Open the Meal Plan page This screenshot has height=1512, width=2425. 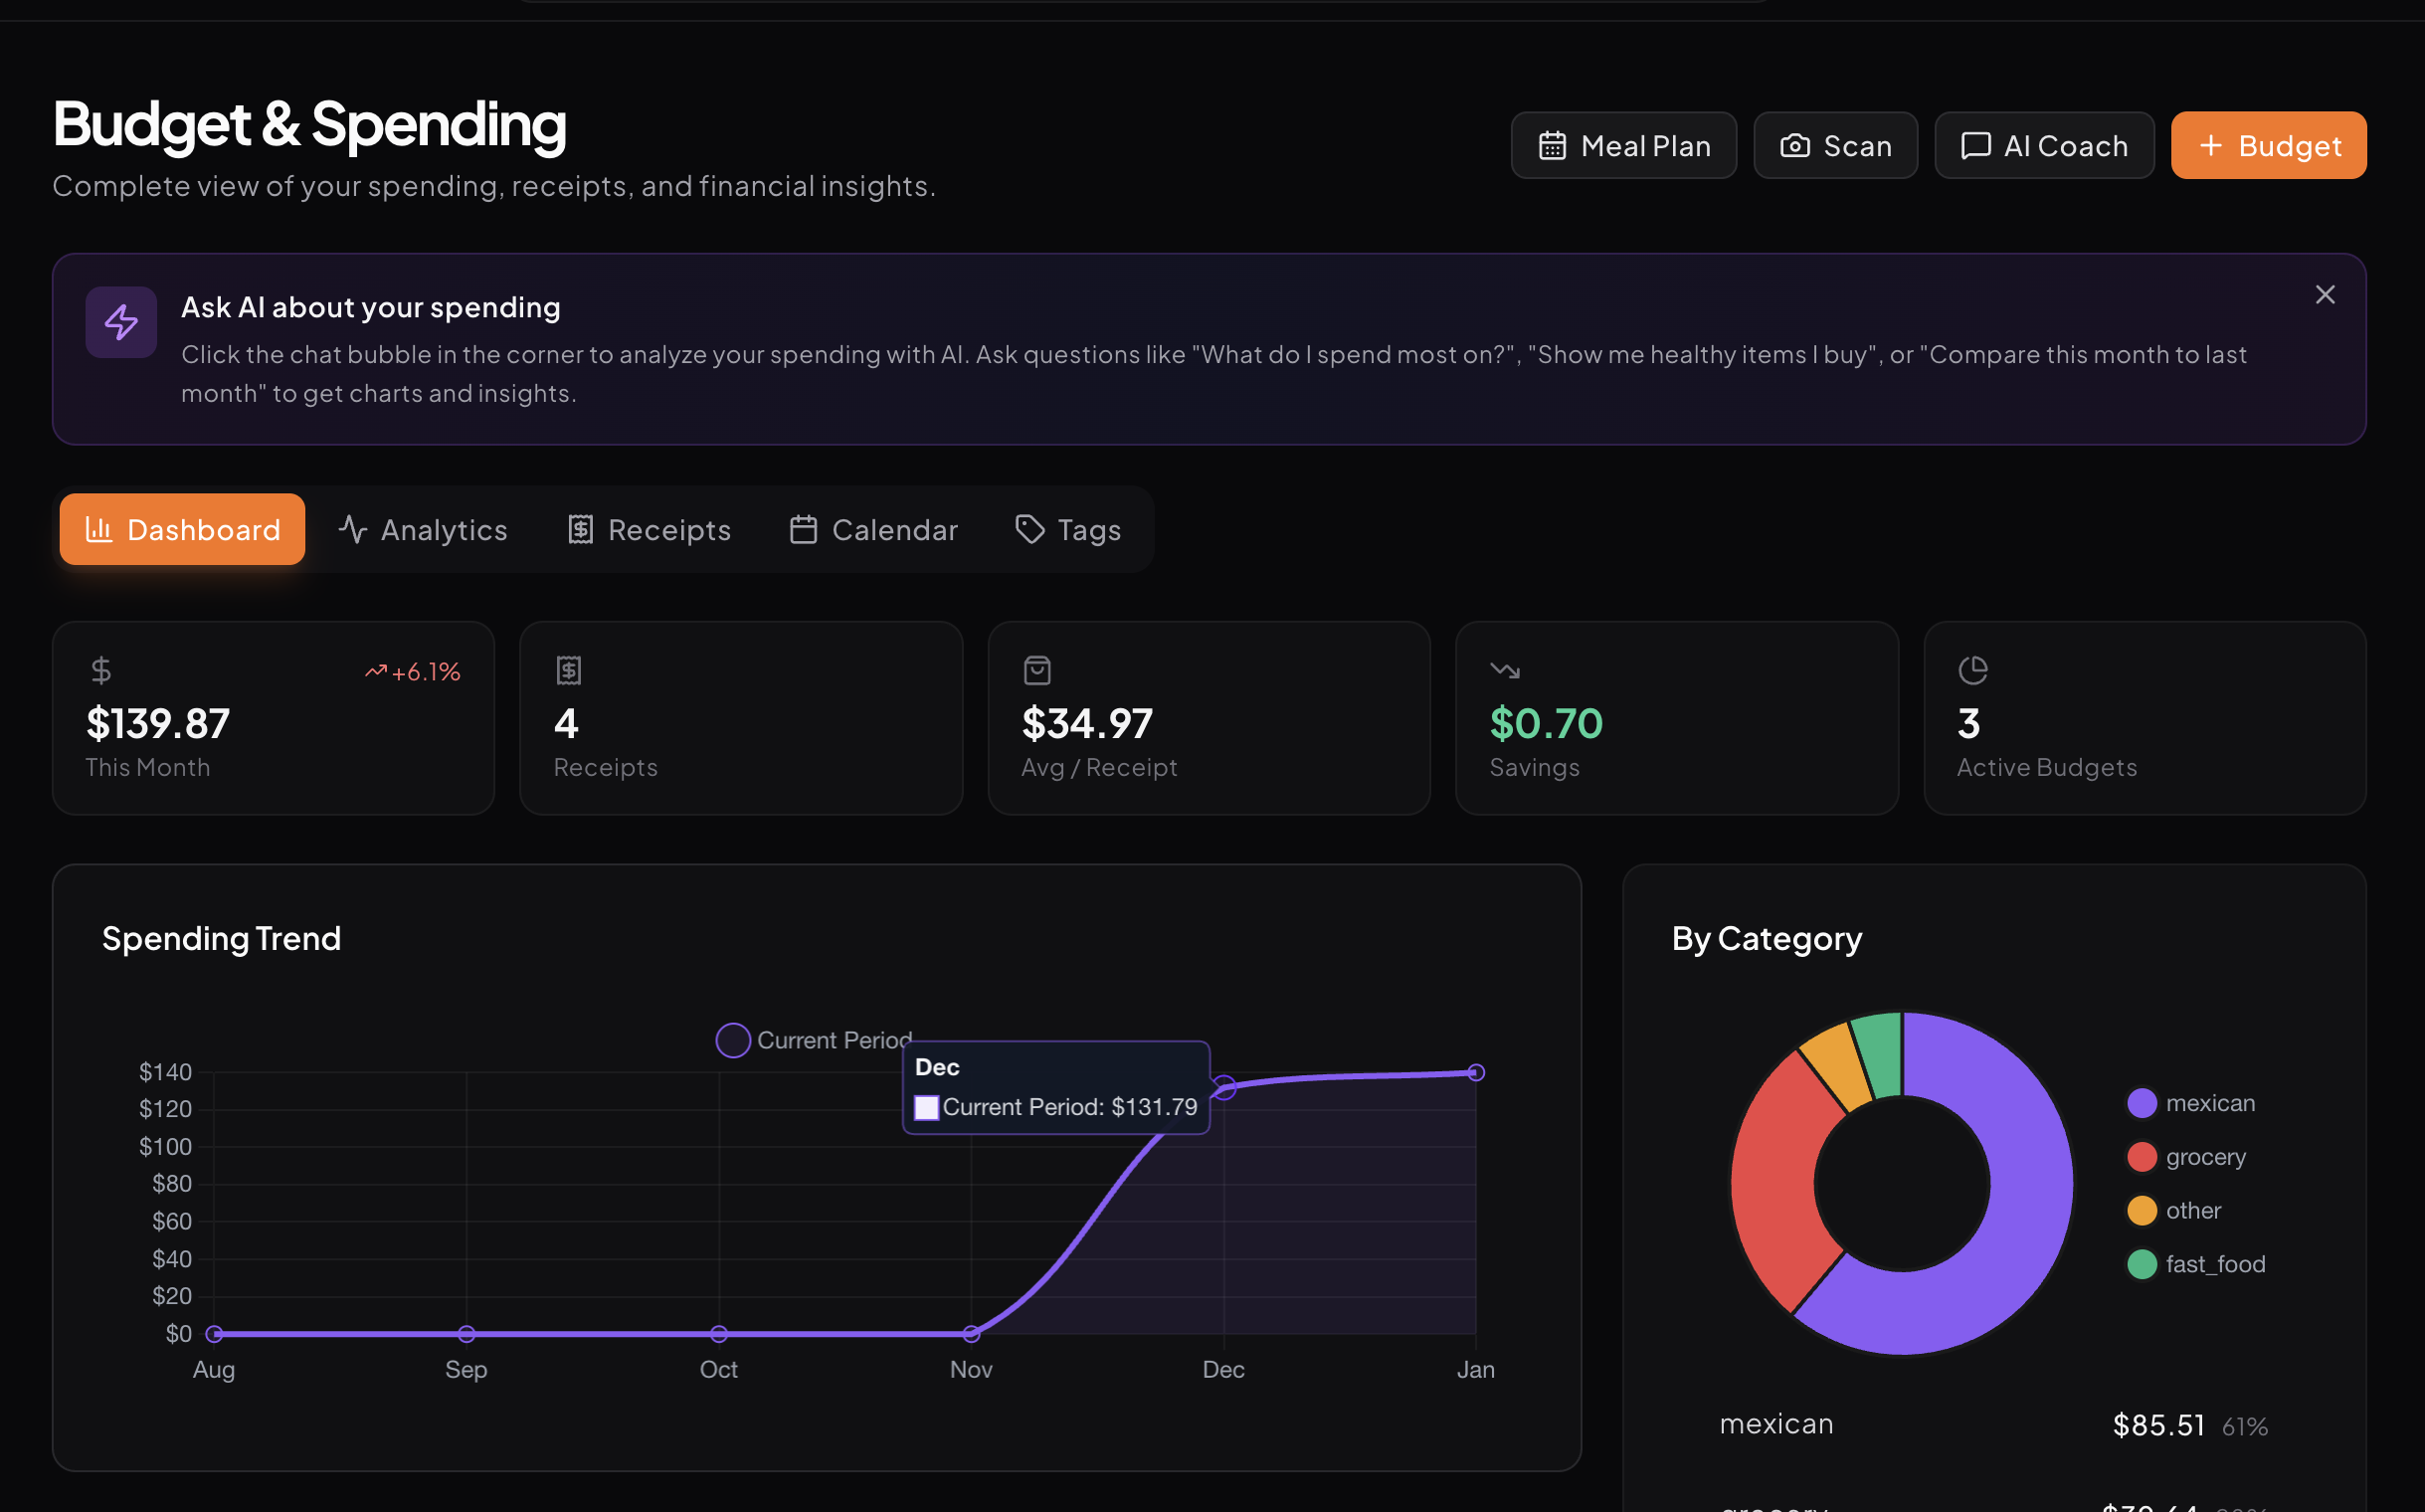1623,146
